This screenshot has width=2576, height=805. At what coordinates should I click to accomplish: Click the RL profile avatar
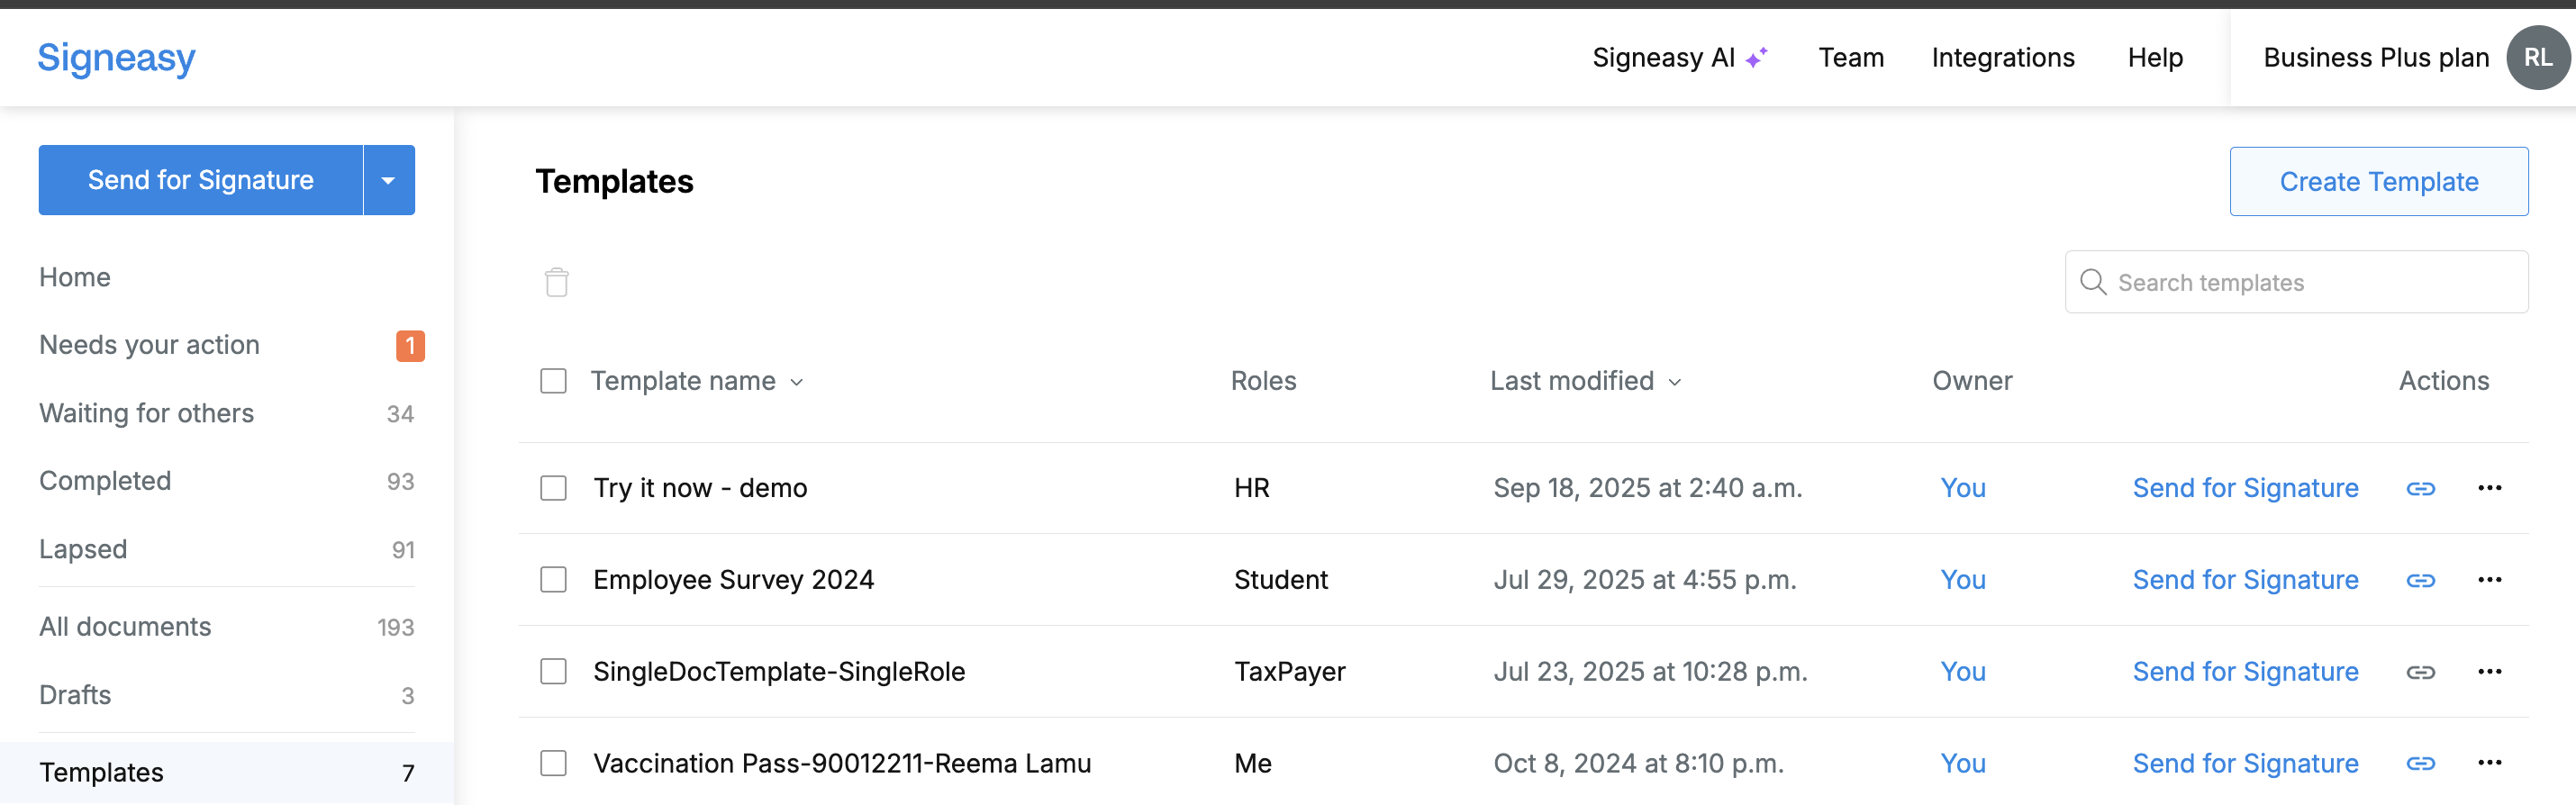coord(2538,58)
